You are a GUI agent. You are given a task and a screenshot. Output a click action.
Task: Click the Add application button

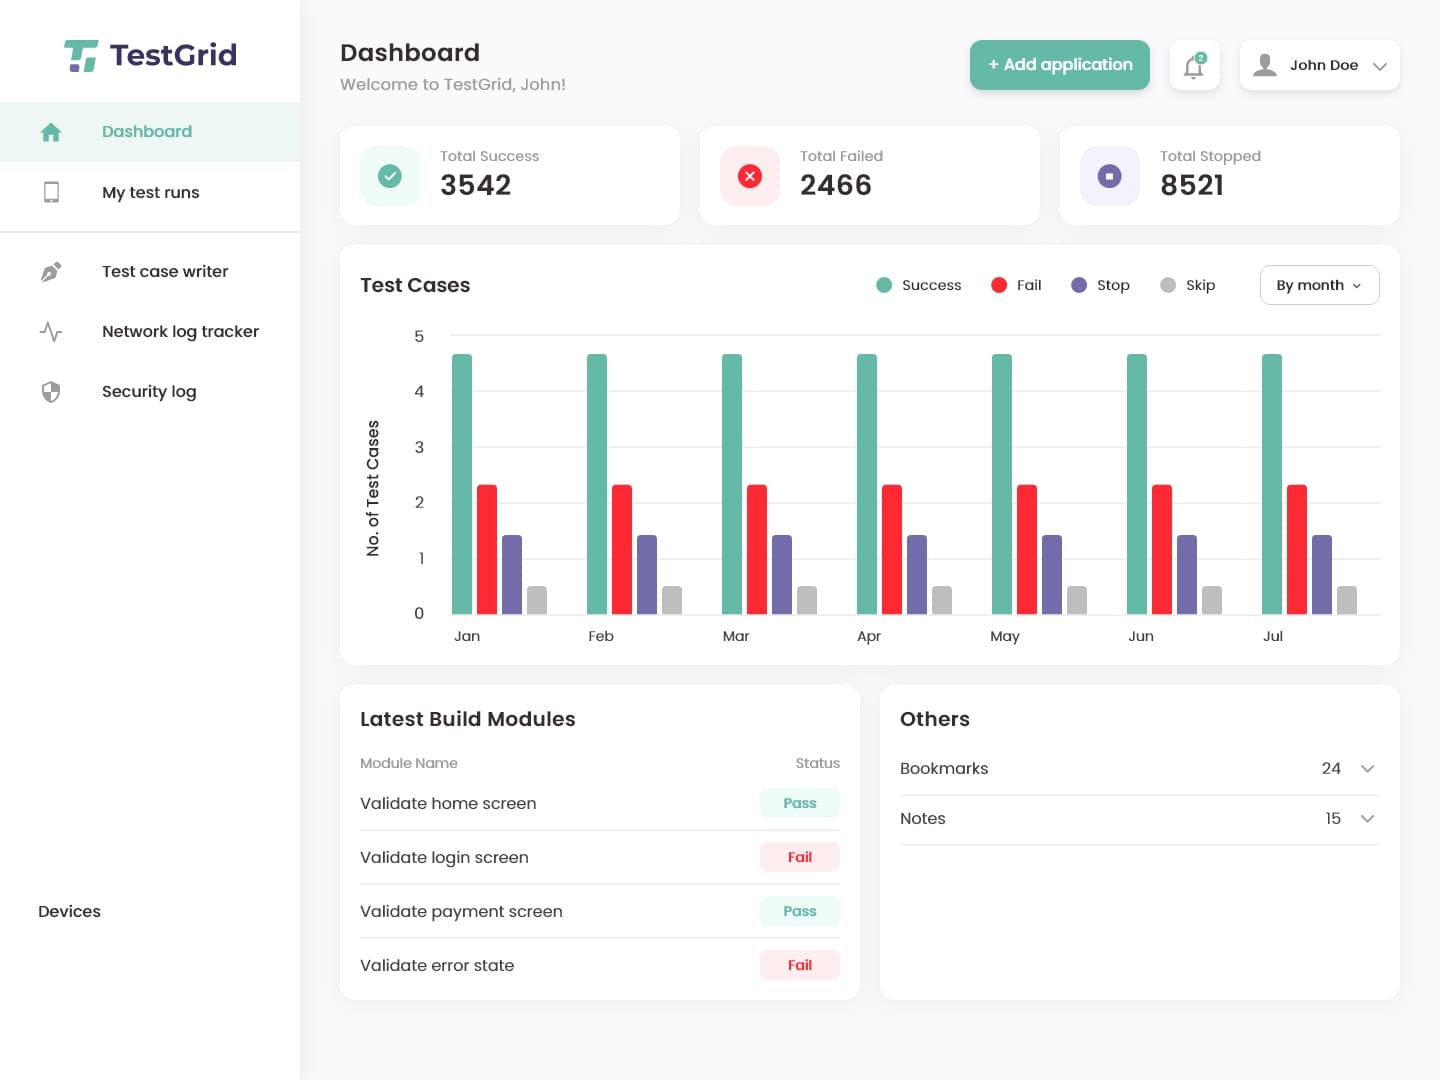tap(1059, 65)
